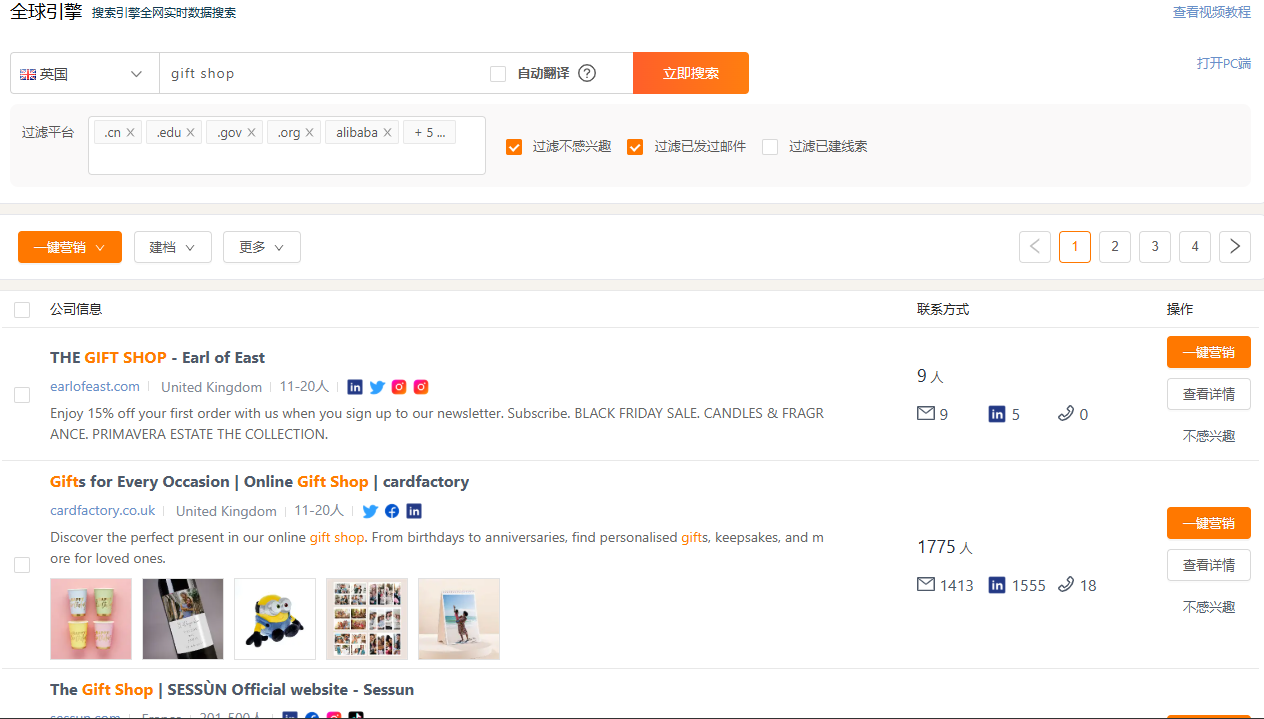Open Facebook icon in cardfactory row

[392, 511]
